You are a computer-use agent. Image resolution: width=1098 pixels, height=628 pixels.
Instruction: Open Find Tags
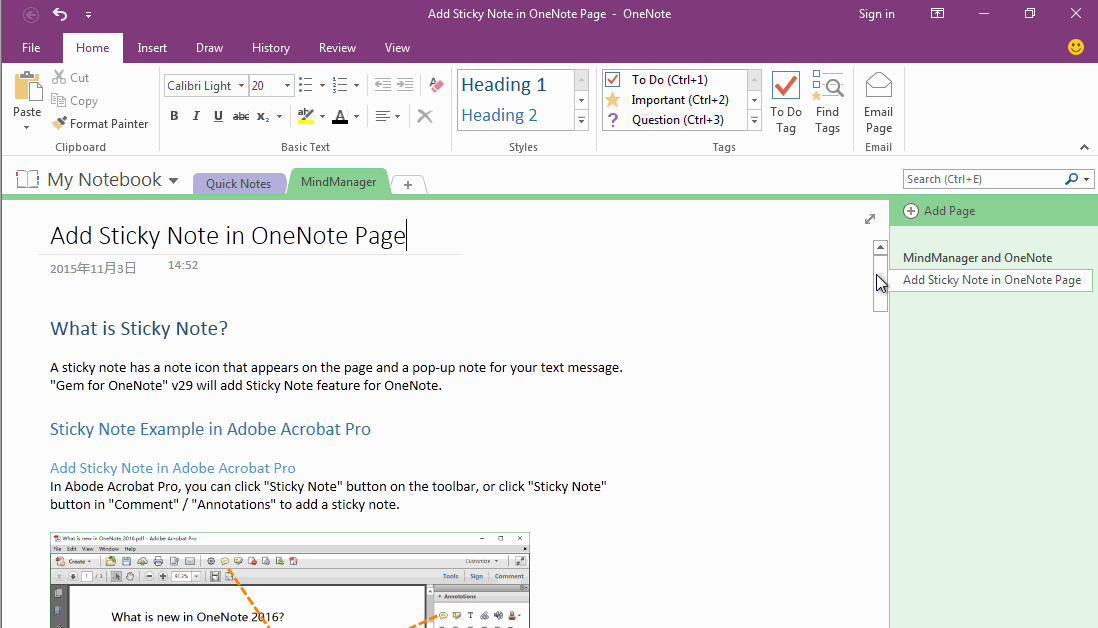click(x=828, y=100)
